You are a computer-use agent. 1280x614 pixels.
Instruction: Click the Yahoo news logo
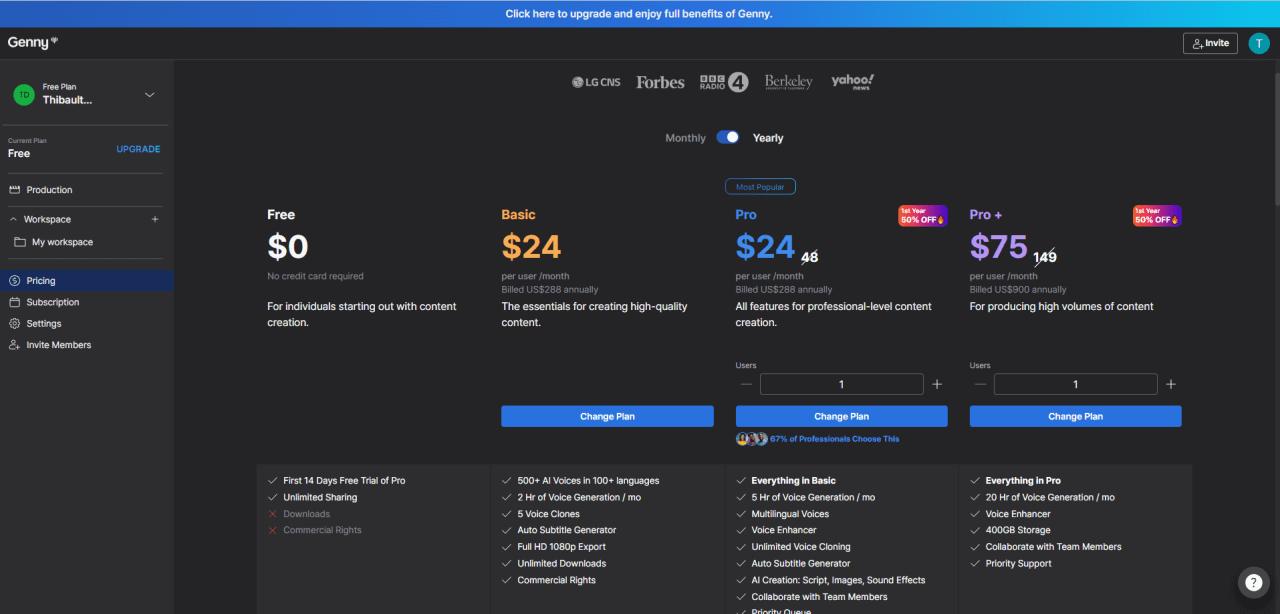coord(853,82)
